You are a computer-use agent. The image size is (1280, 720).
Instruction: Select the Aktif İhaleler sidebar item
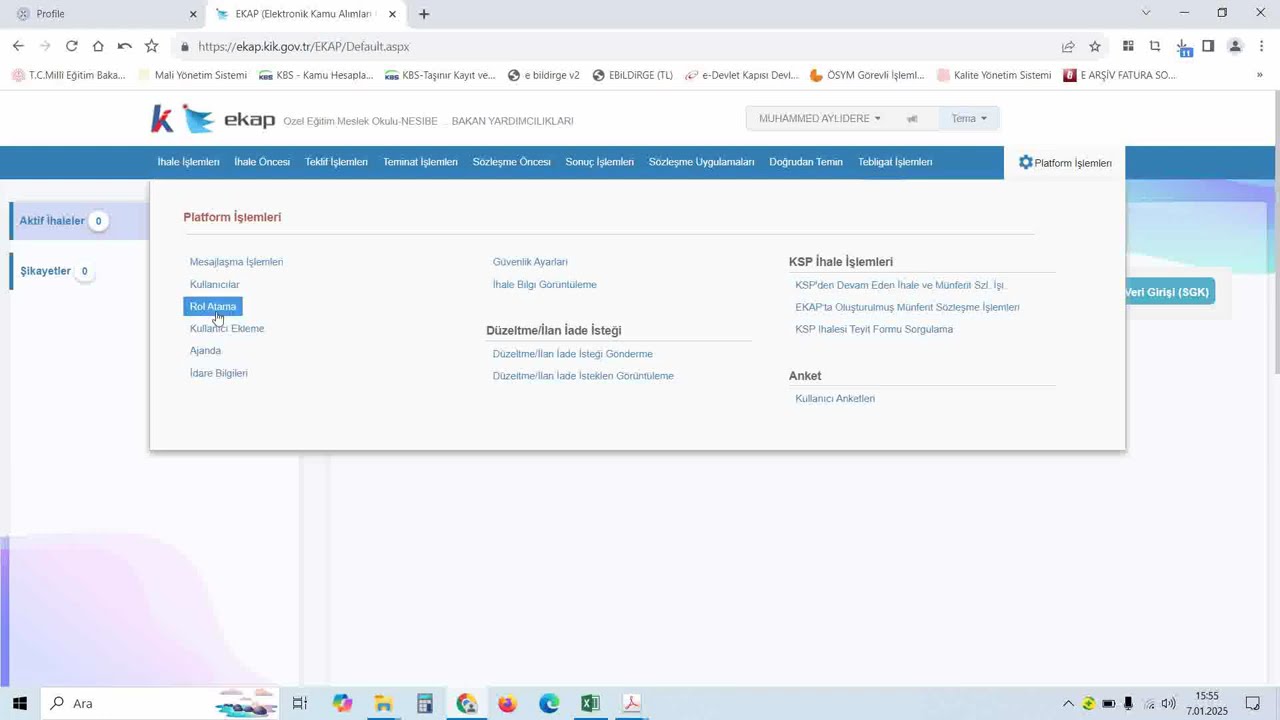coord(80,220)
